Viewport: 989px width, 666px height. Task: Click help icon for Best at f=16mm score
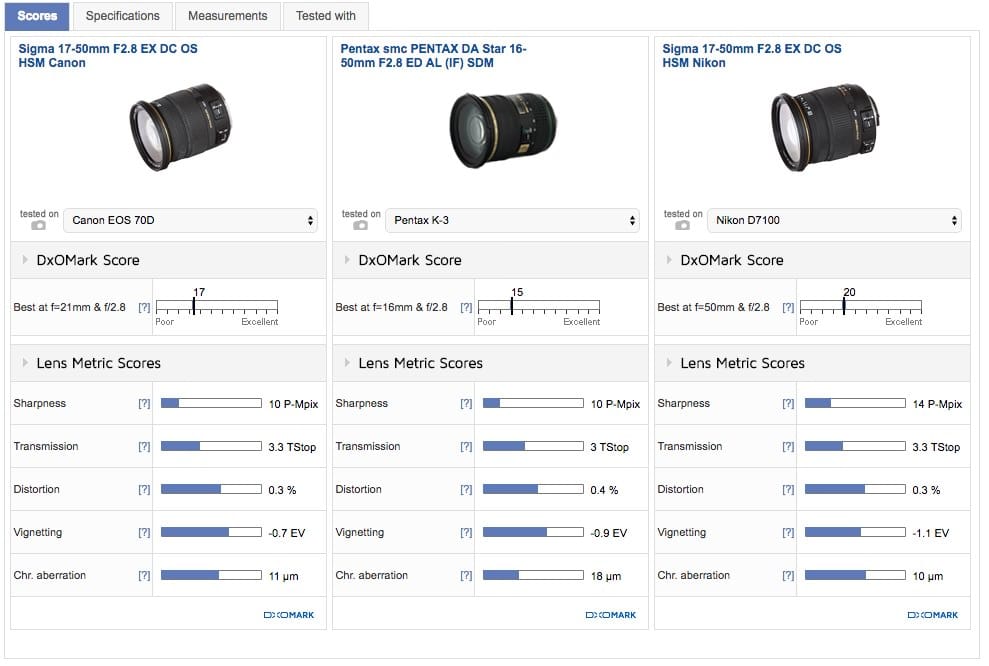pos(466,307)
